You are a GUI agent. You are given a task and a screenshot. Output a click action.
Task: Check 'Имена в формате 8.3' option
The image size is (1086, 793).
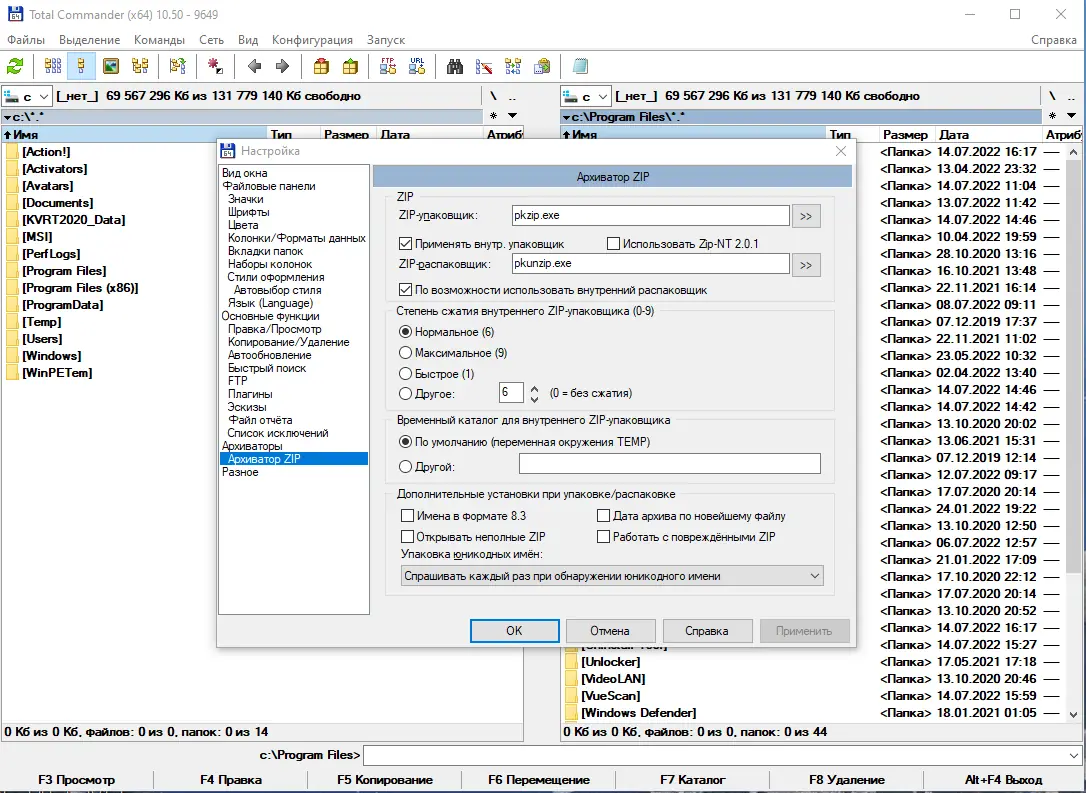pos(407,516)
